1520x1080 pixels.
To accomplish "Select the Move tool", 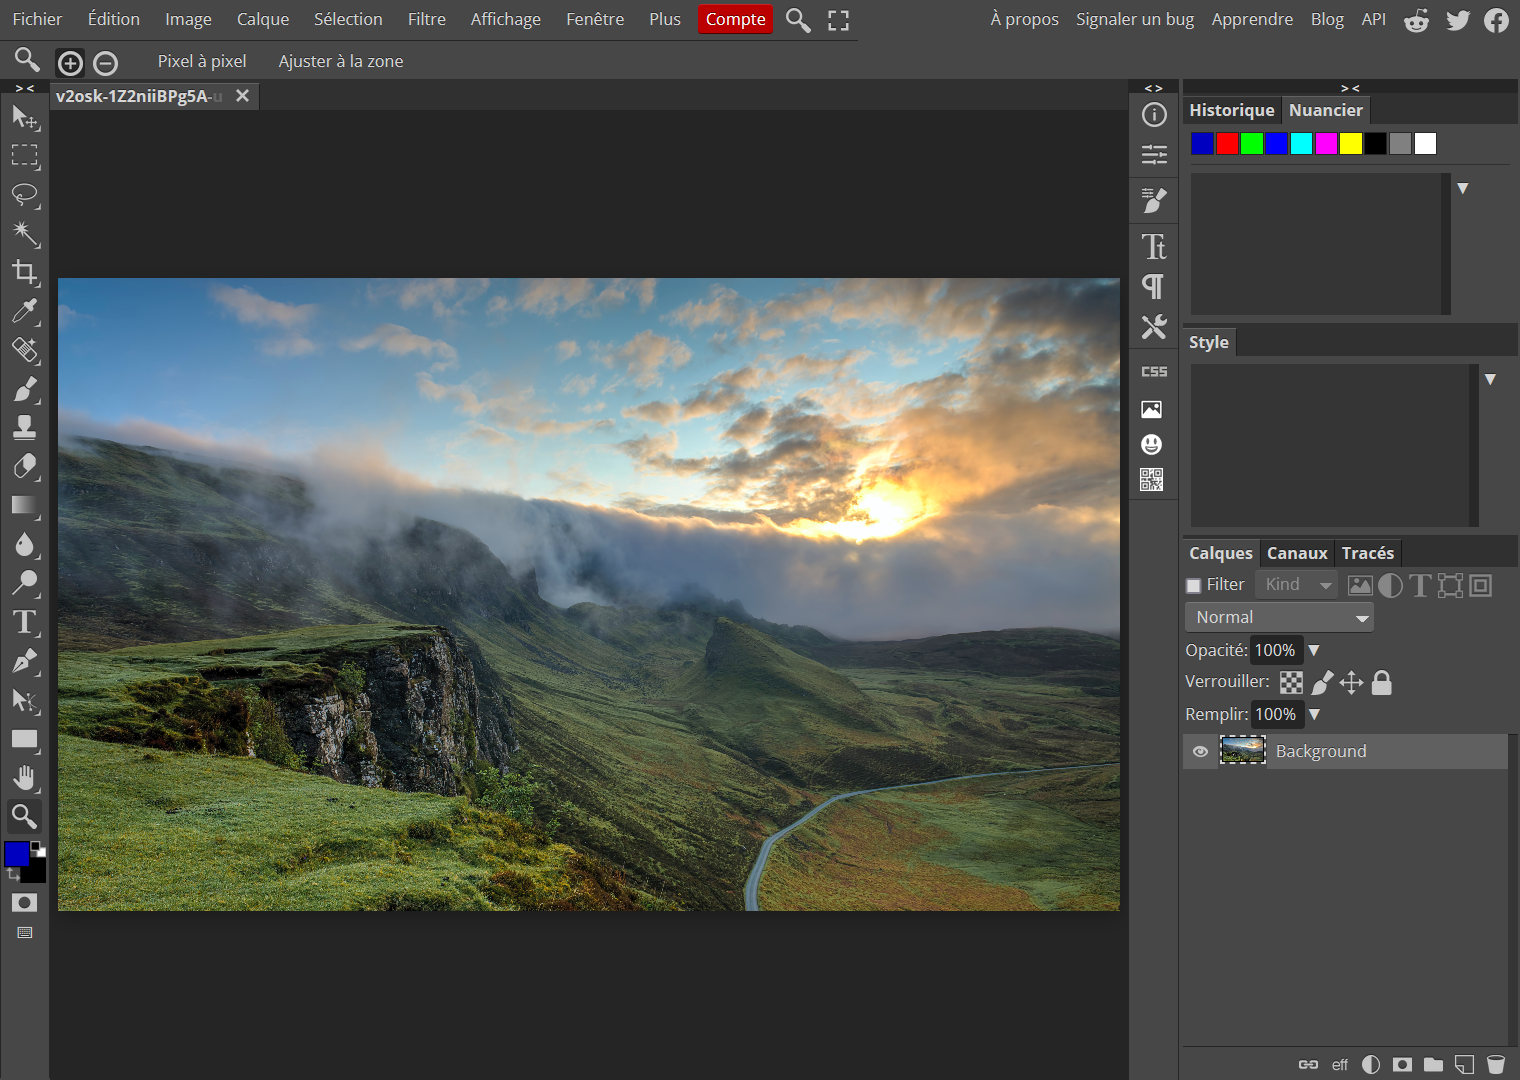I will point(25,118).
